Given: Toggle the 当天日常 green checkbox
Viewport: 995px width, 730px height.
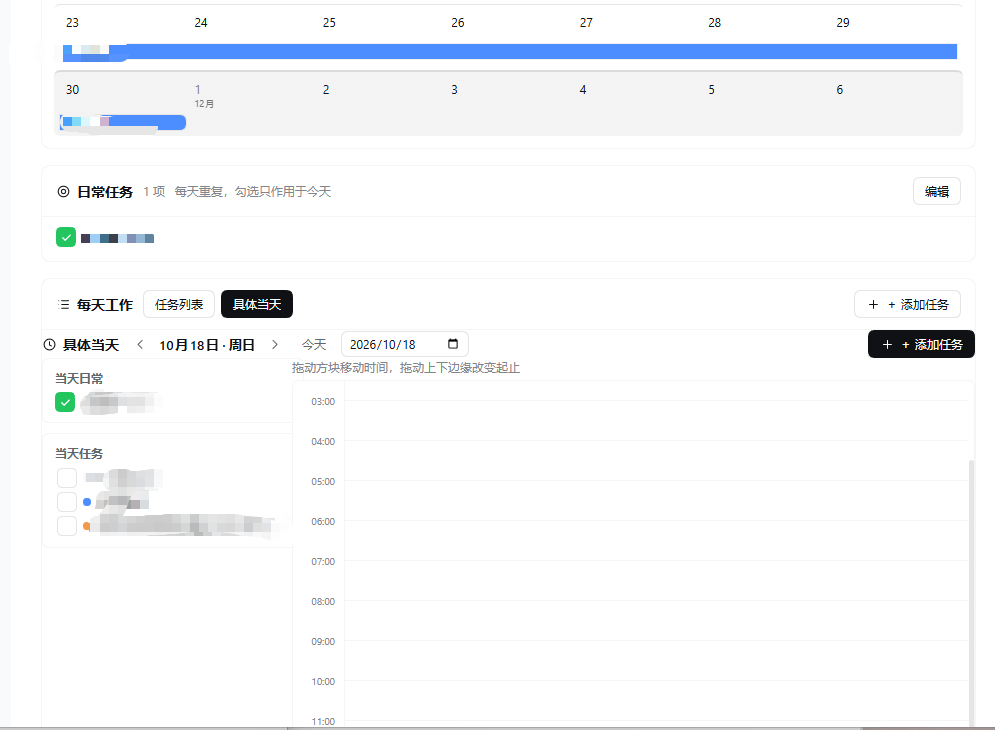Looking at the screenshot, I should click(x=65, y=402).
